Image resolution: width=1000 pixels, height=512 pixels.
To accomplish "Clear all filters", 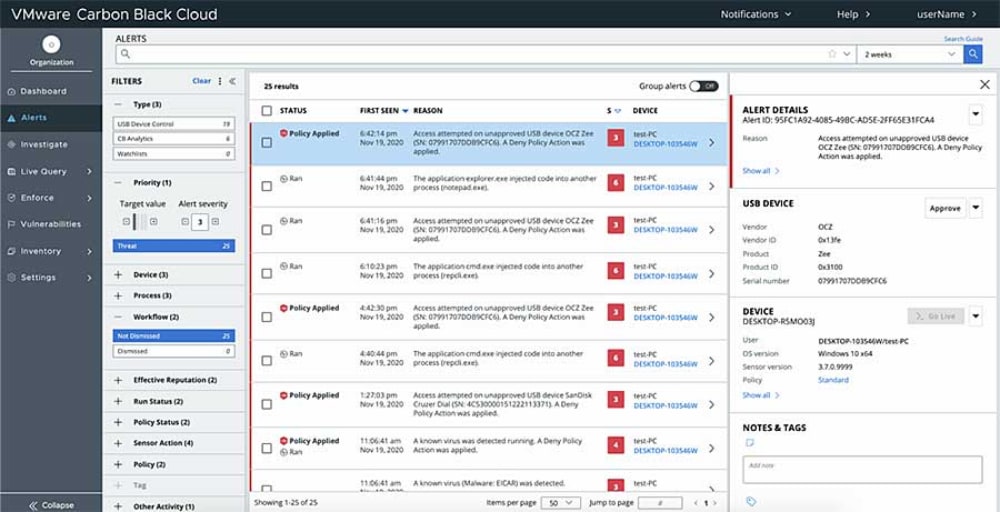I will point(202,81).
